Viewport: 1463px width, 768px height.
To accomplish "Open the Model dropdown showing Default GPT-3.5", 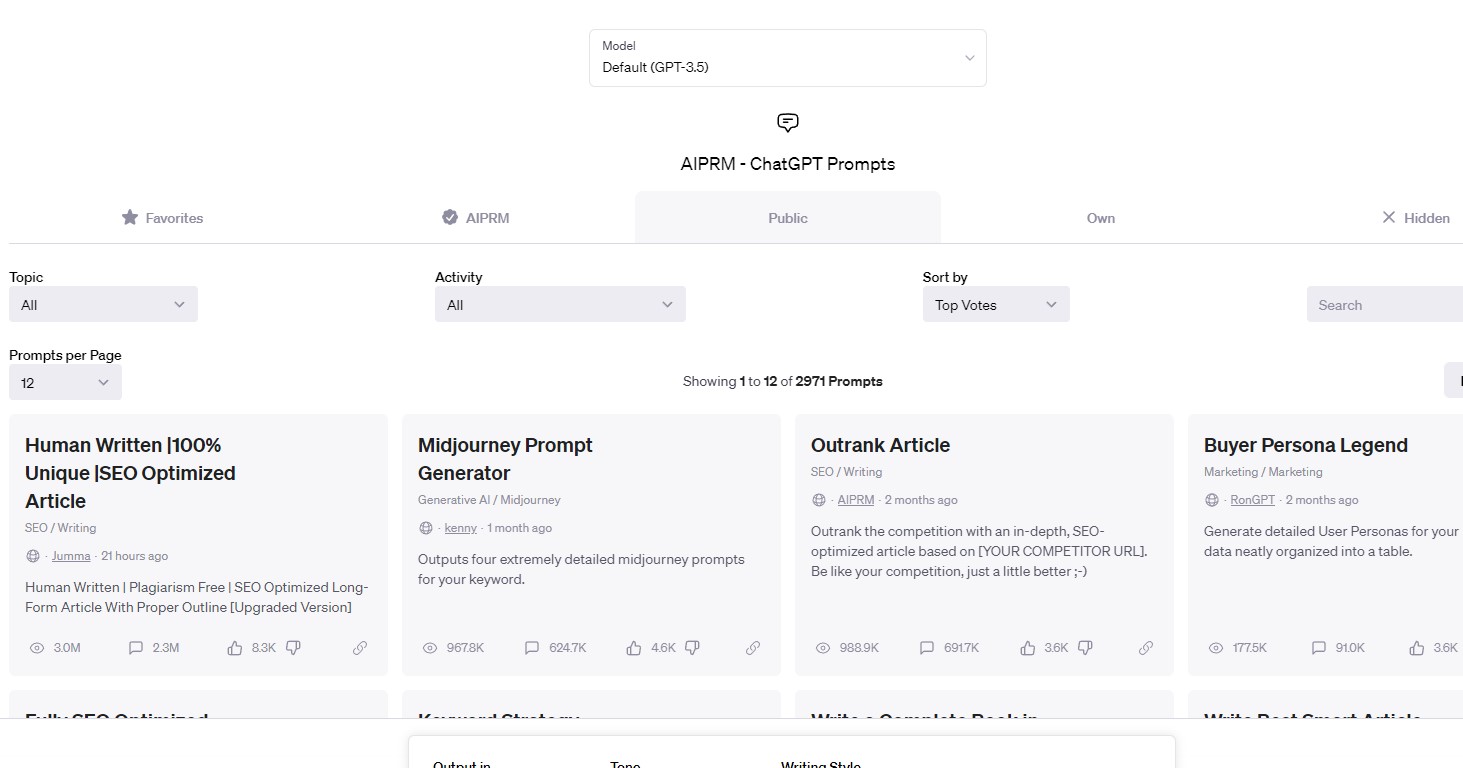I will coord(788,58).
